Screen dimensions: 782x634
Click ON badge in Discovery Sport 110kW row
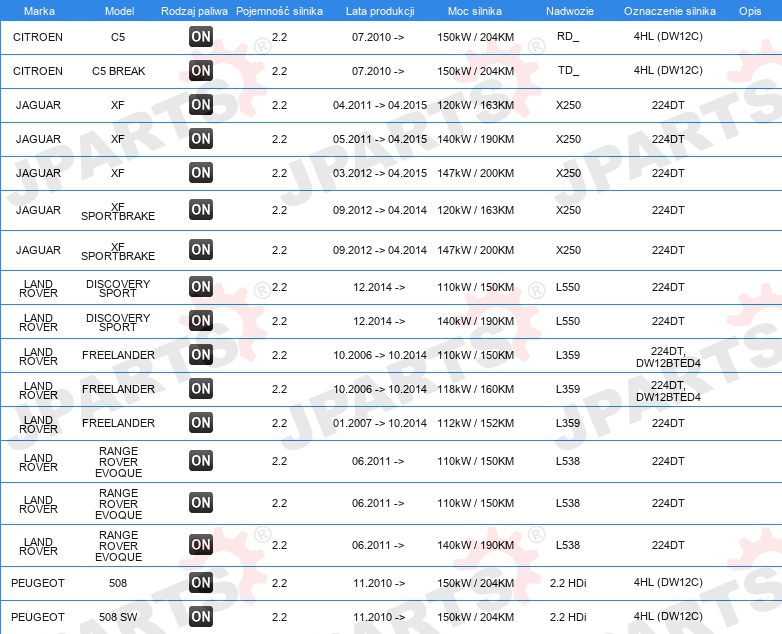201,286
